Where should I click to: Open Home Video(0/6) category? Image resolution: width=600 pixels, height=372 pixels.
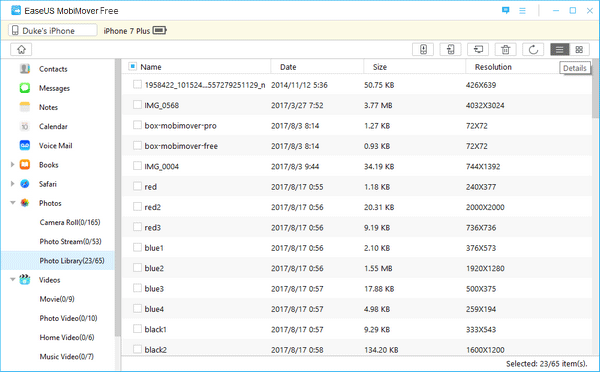tap(67, 337)
